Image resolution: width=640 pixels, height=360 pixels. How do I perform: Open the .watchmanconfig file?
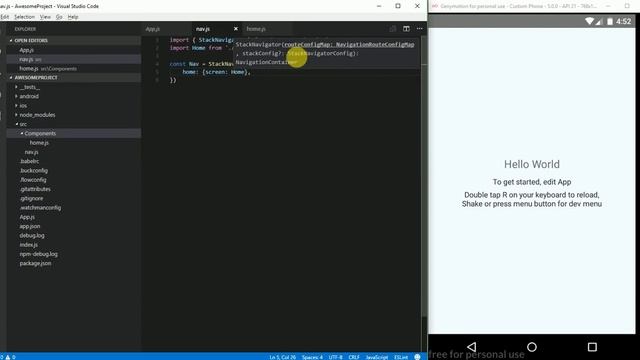40,208
